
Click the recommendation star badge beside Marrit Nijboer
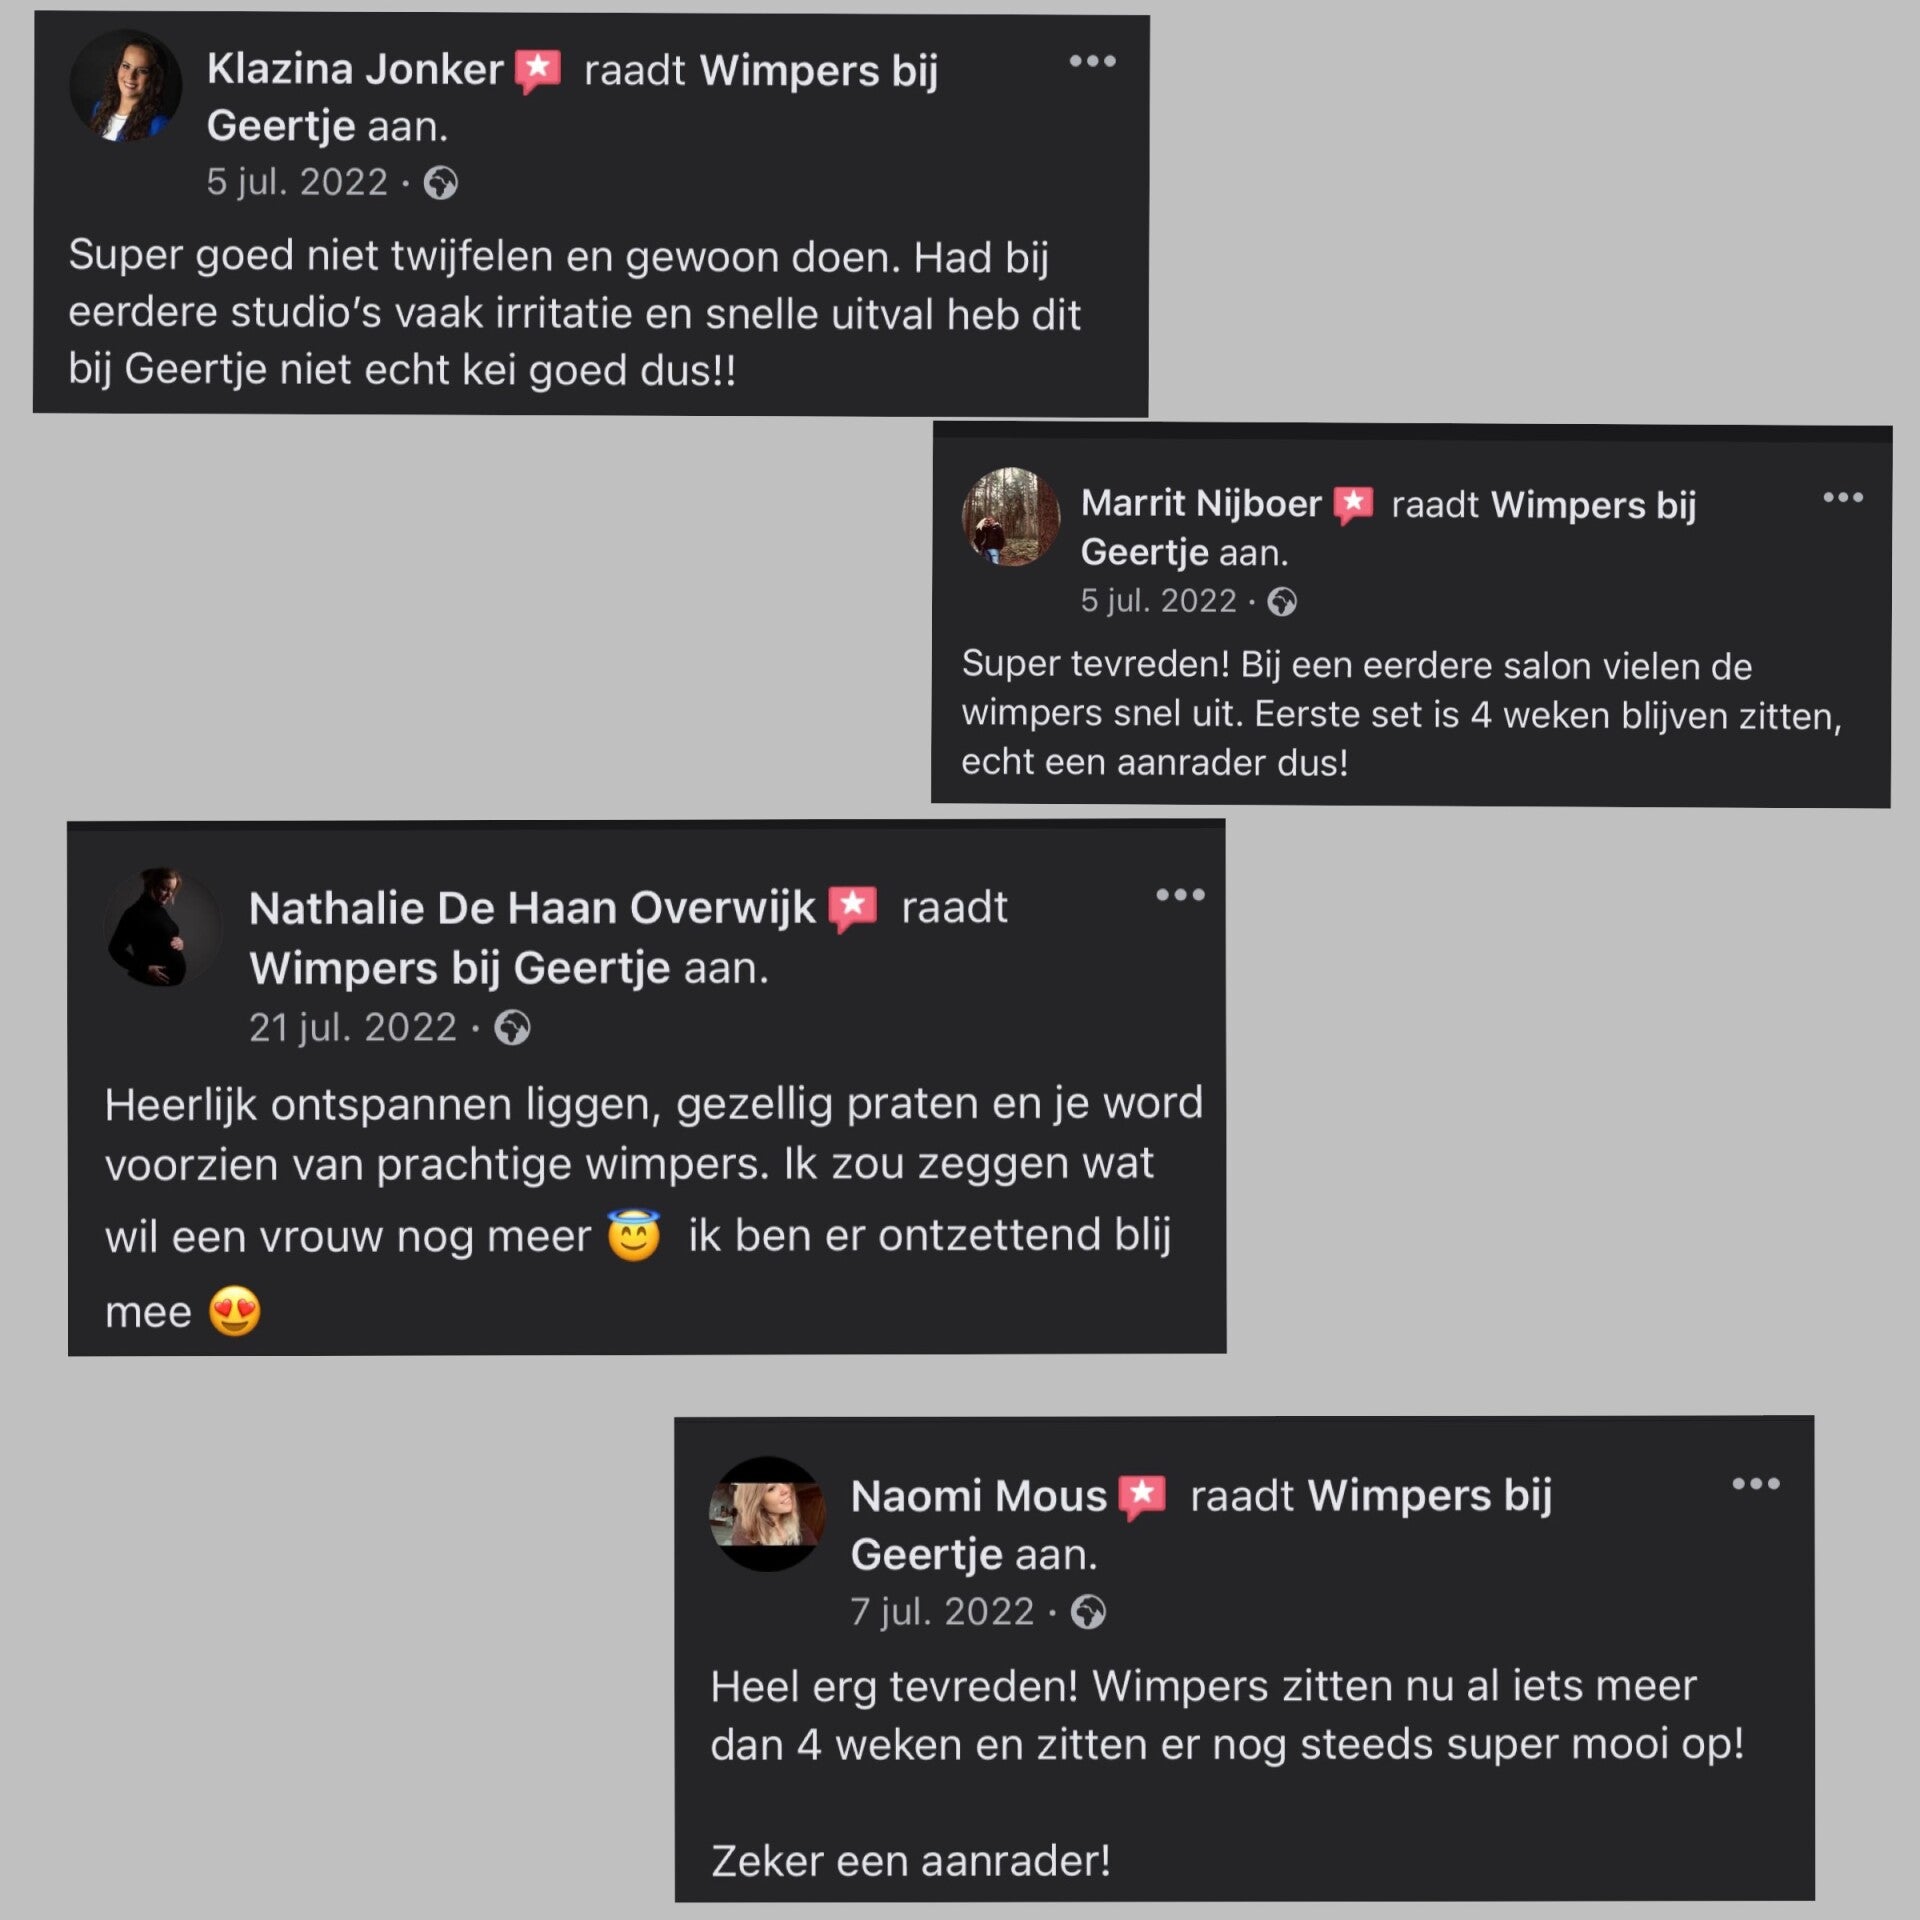1354,505
